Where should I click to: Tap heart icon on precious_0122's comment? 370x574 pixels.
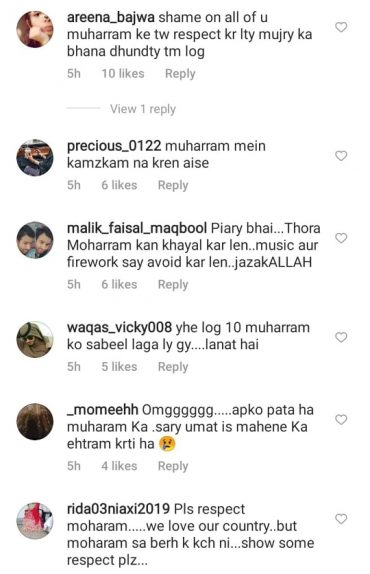341,156
